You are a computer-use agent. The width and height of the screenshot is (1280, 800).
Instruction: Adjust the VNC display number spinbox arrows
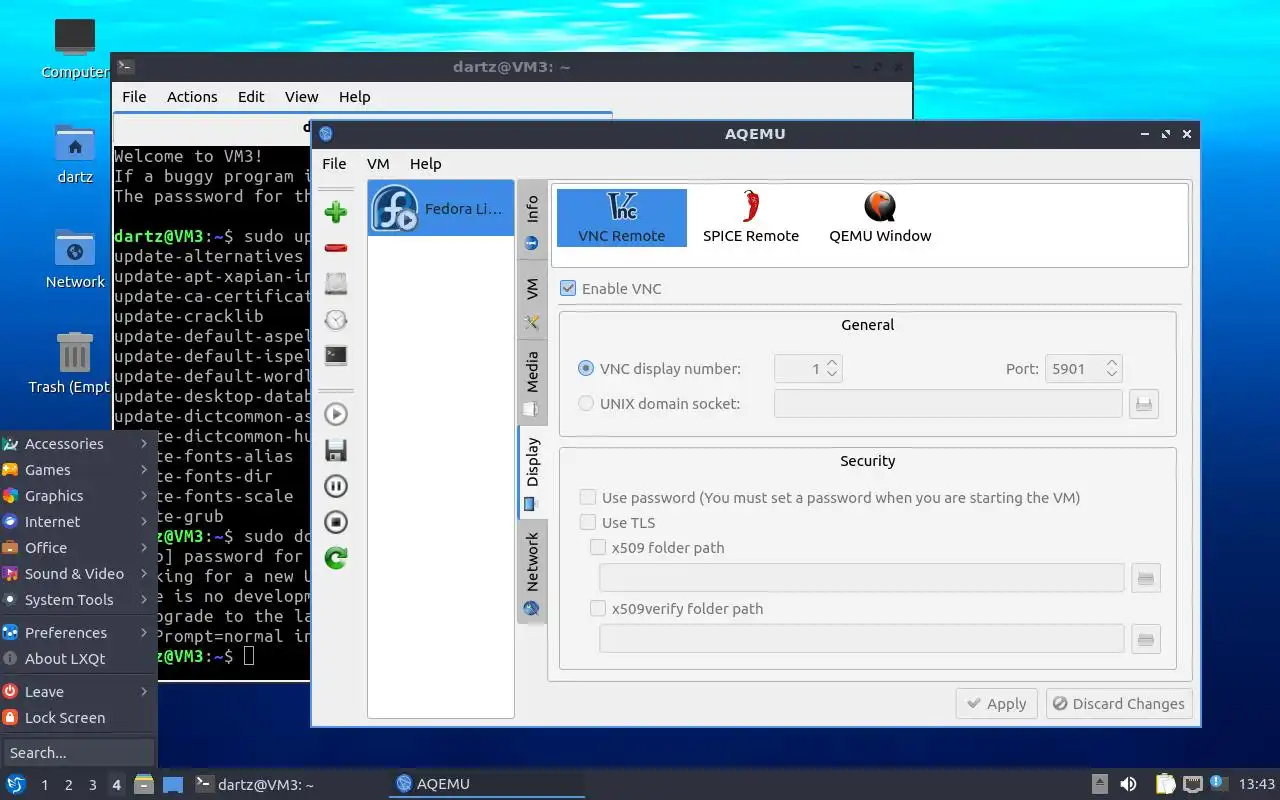[832, 368]
